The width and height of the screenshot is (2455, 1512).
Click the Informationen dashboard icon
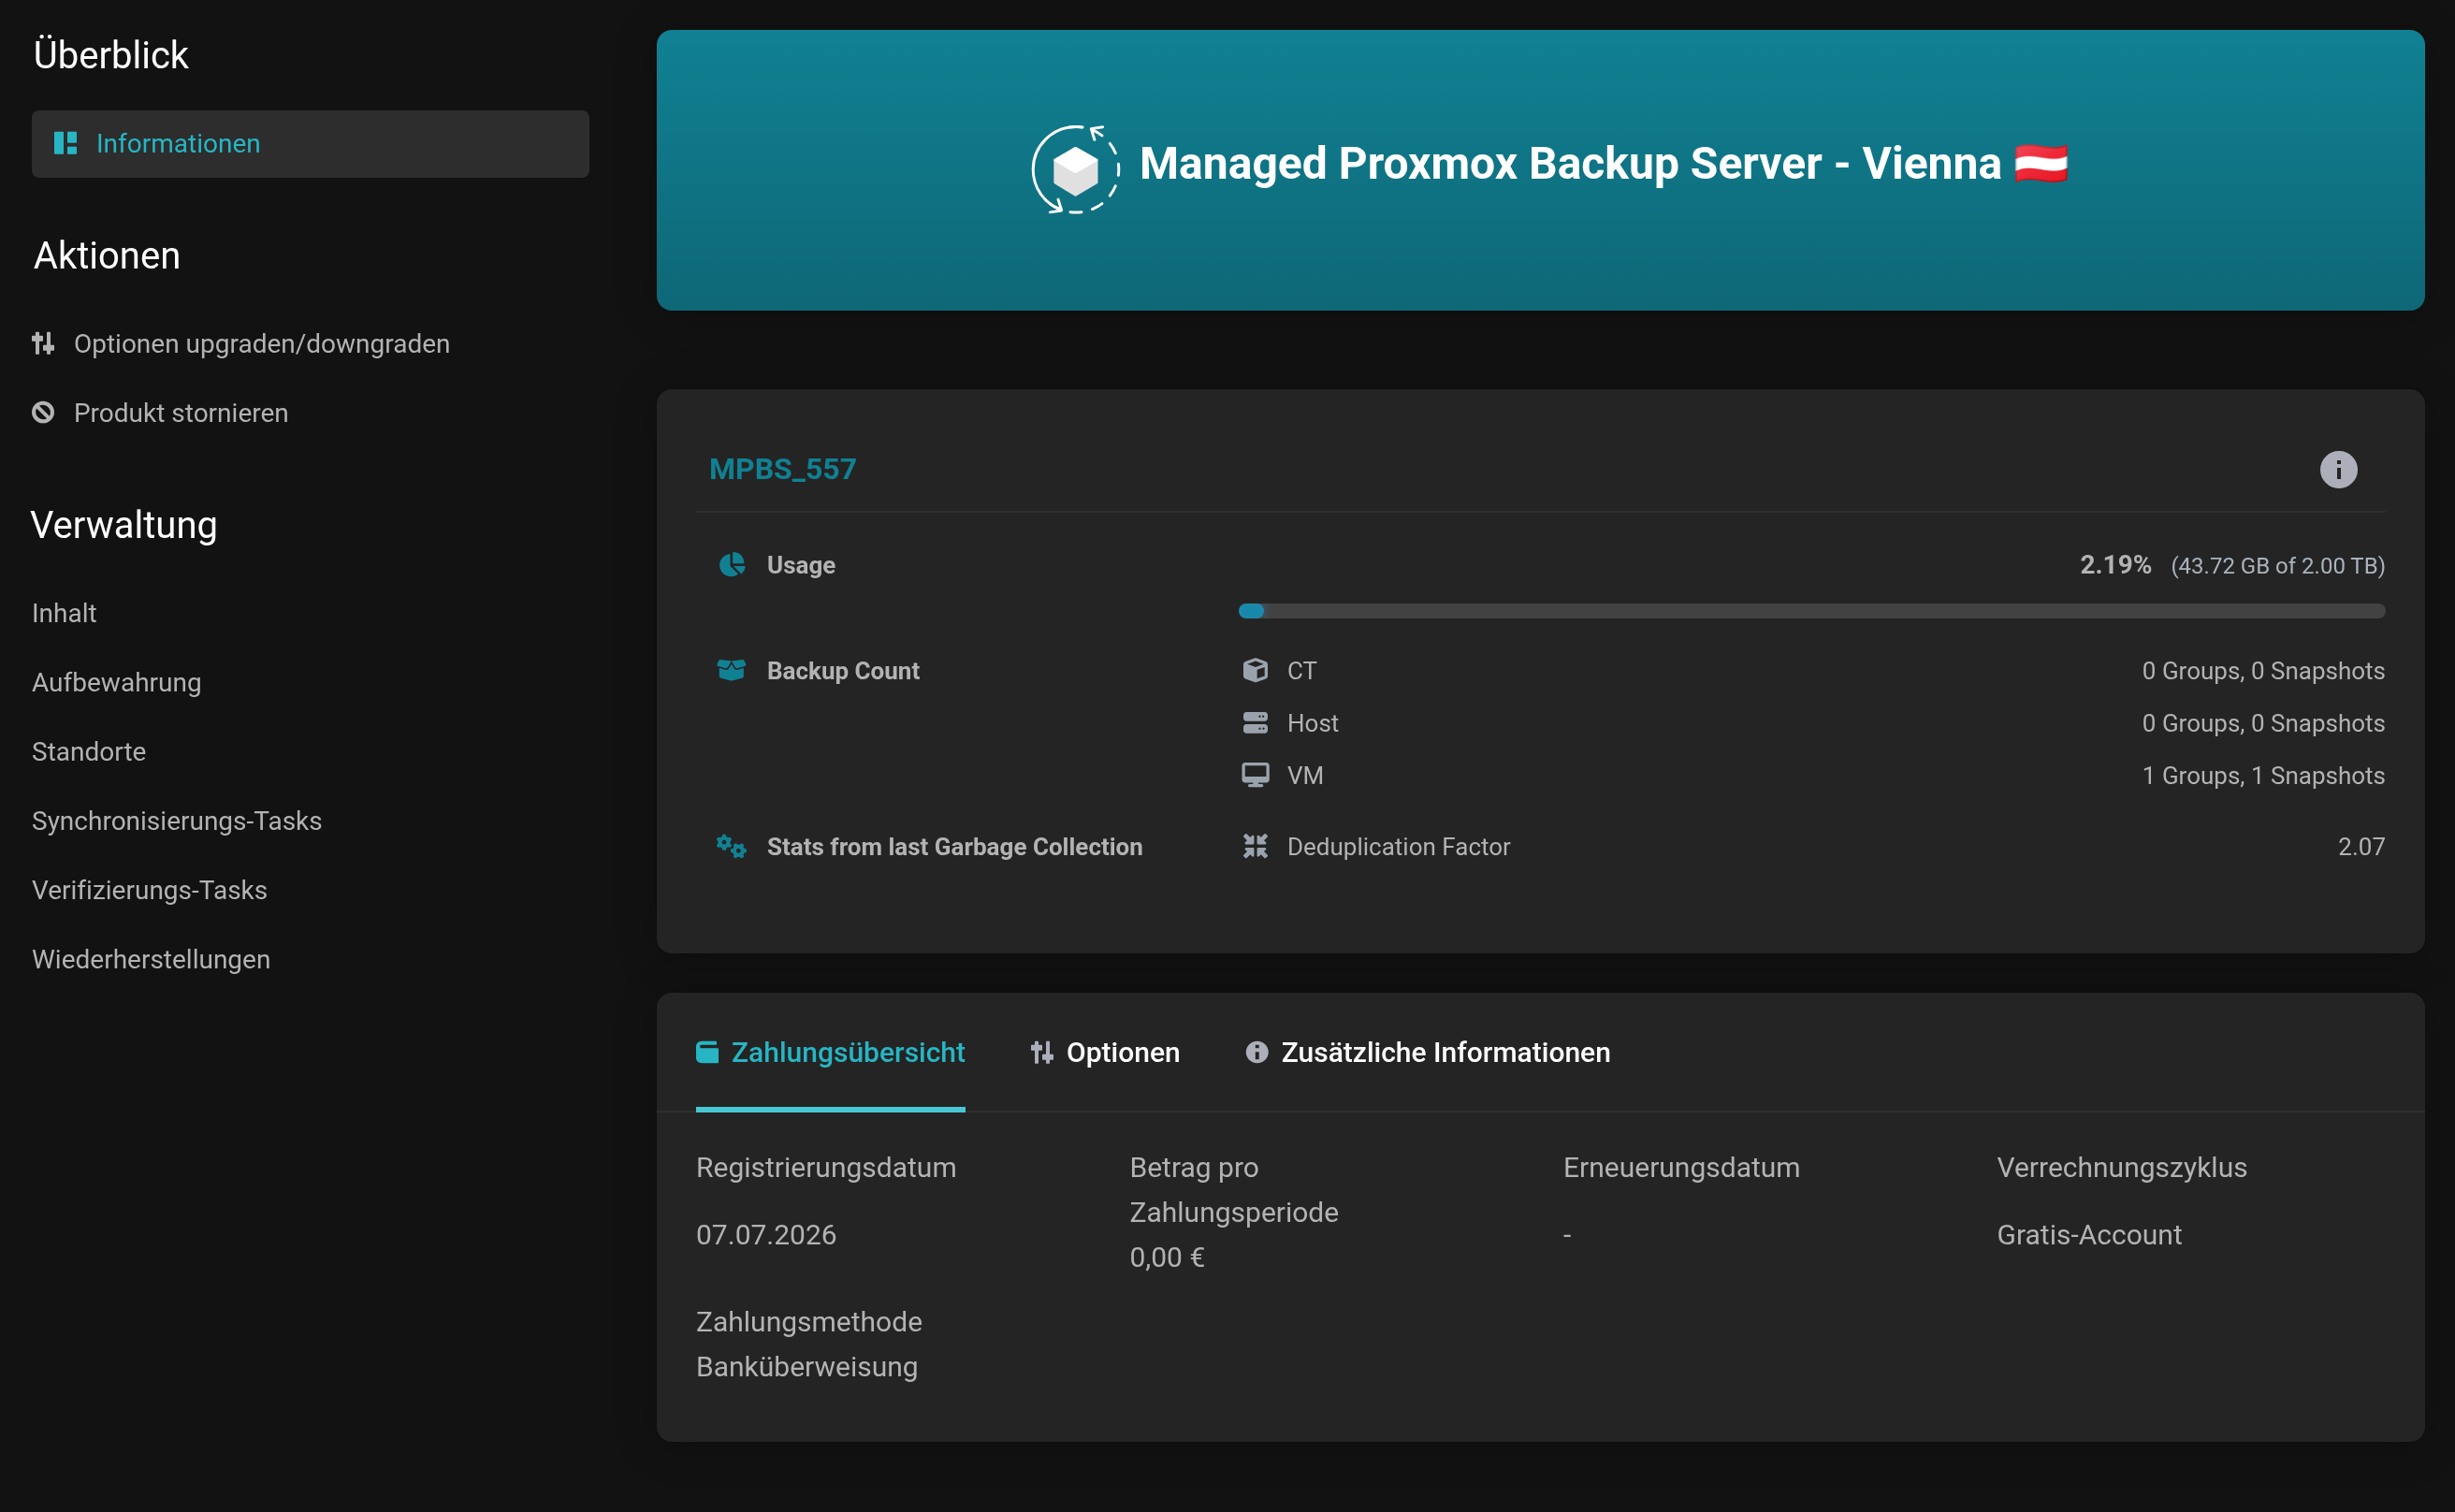coord(65,143)
